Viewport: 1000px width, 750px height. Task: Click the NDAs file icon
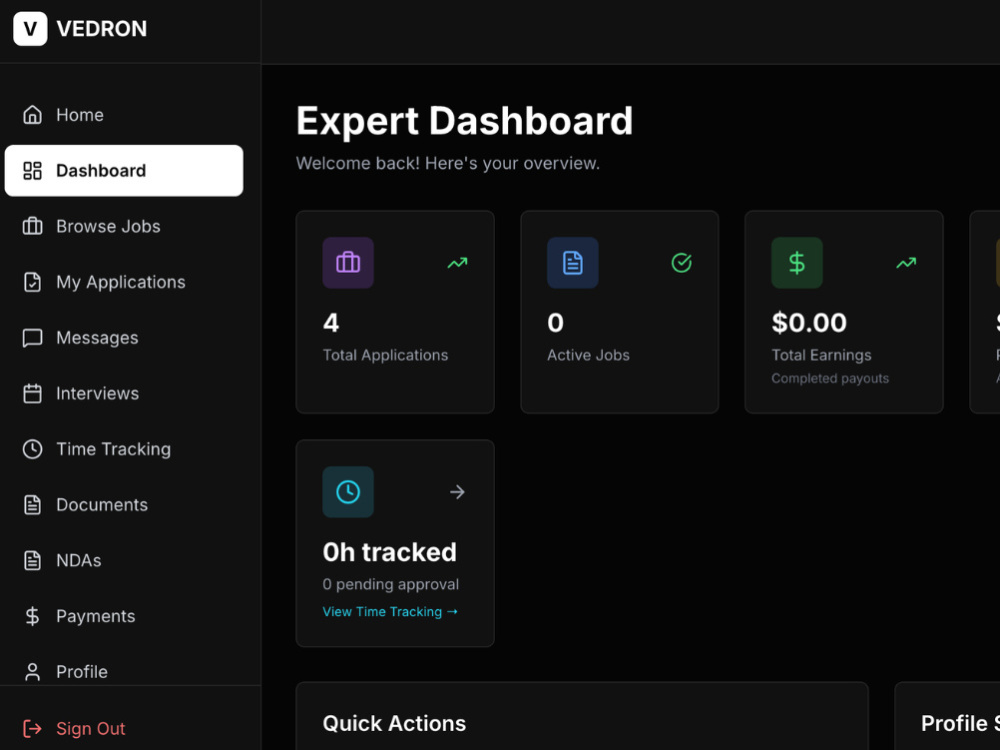(x=33, y=561)
